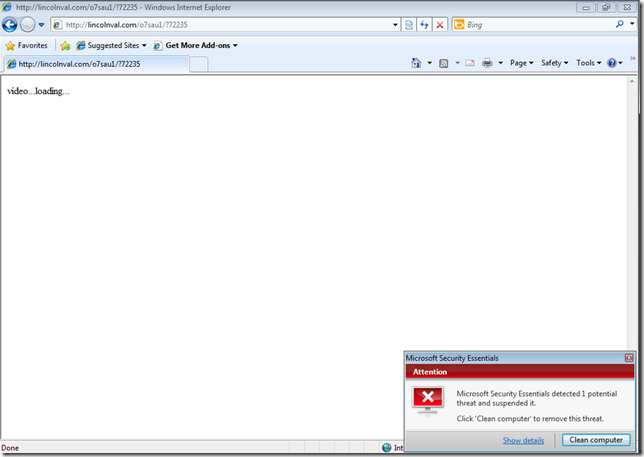Close the Microsoft Security Essentials popup
Viewport: 644px width, 457px height.
click(x=629, y=358)
